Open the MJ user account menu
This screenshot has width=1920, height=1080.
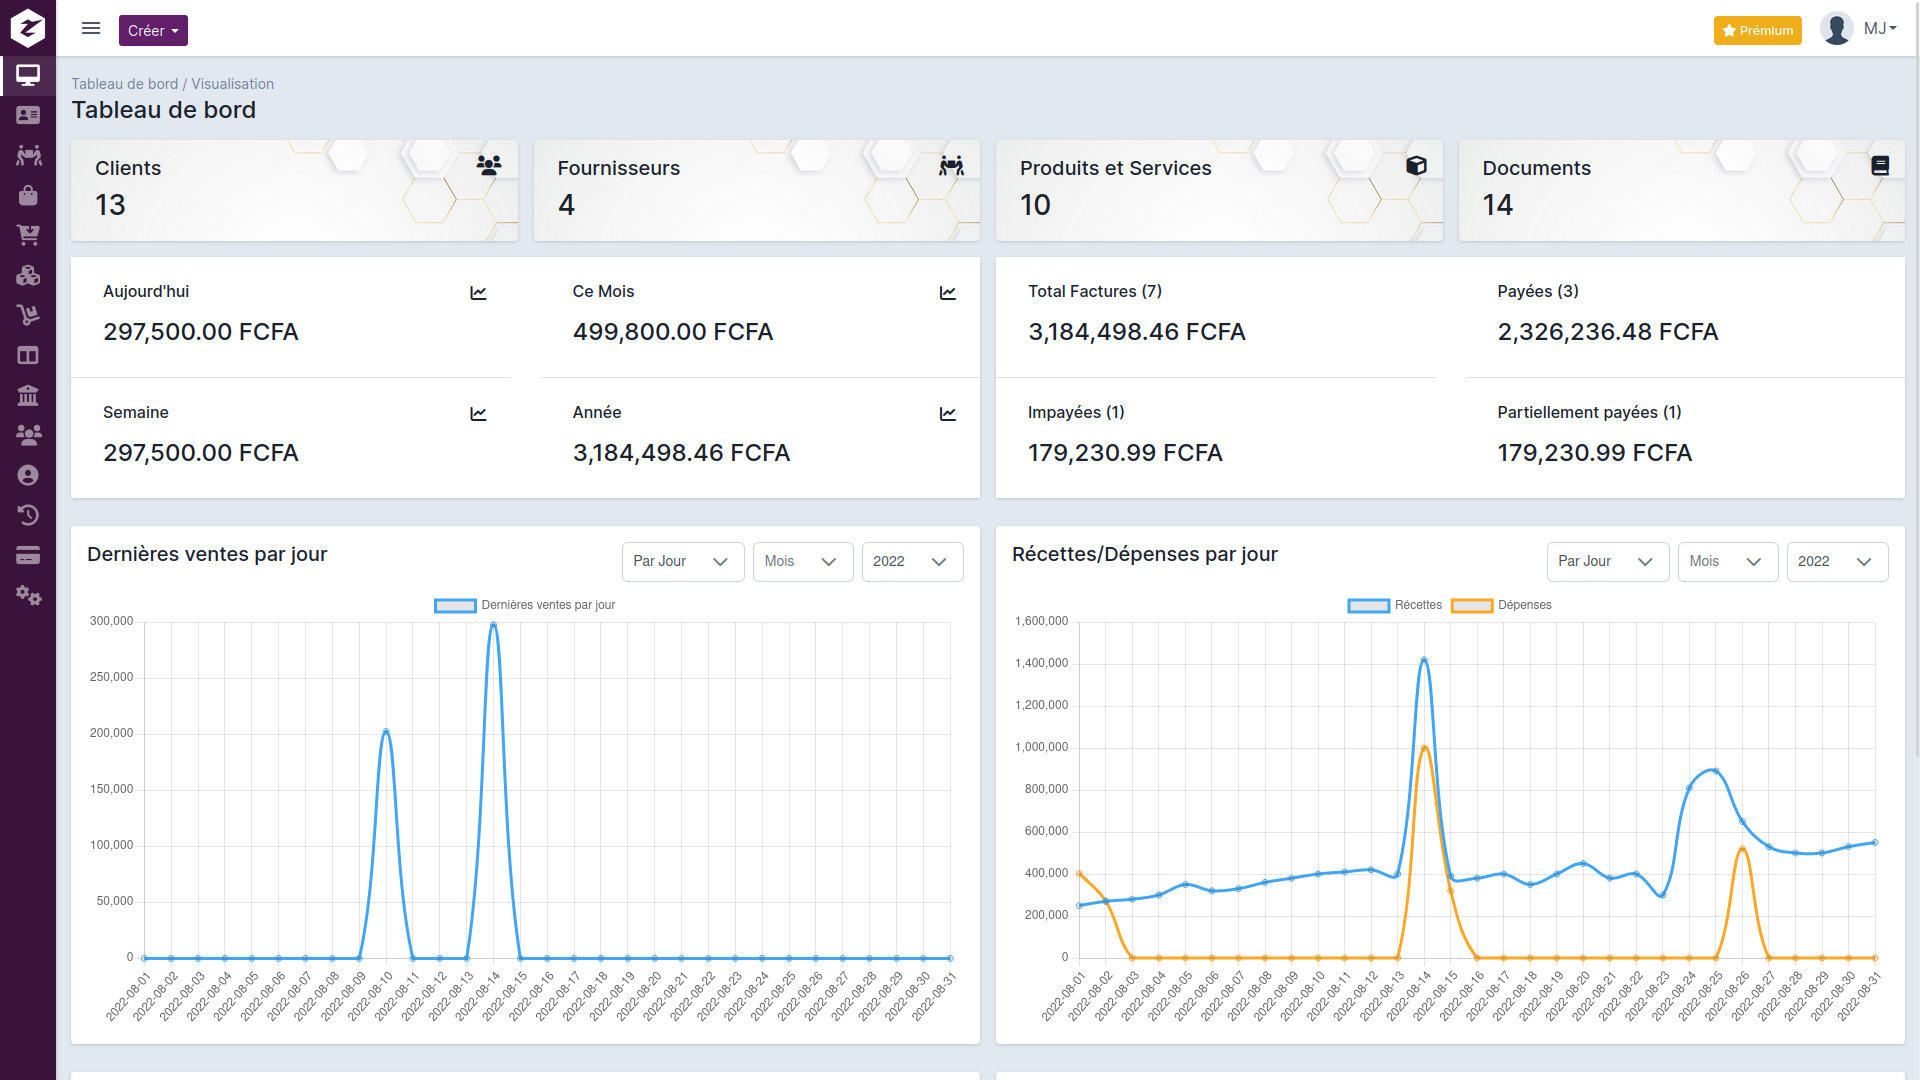(1880, 29)
